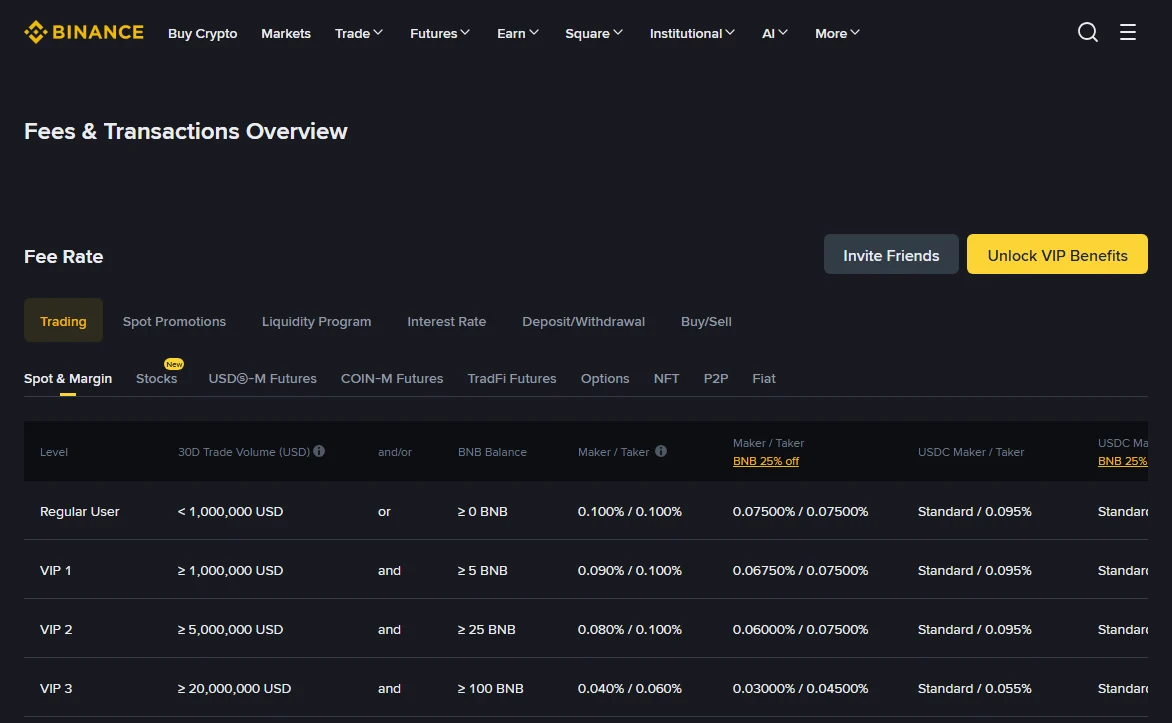Viewport: 1172px width, 723px height.
Task: Open Buy Crypto in navigation
Action: (x=203, y=33)
